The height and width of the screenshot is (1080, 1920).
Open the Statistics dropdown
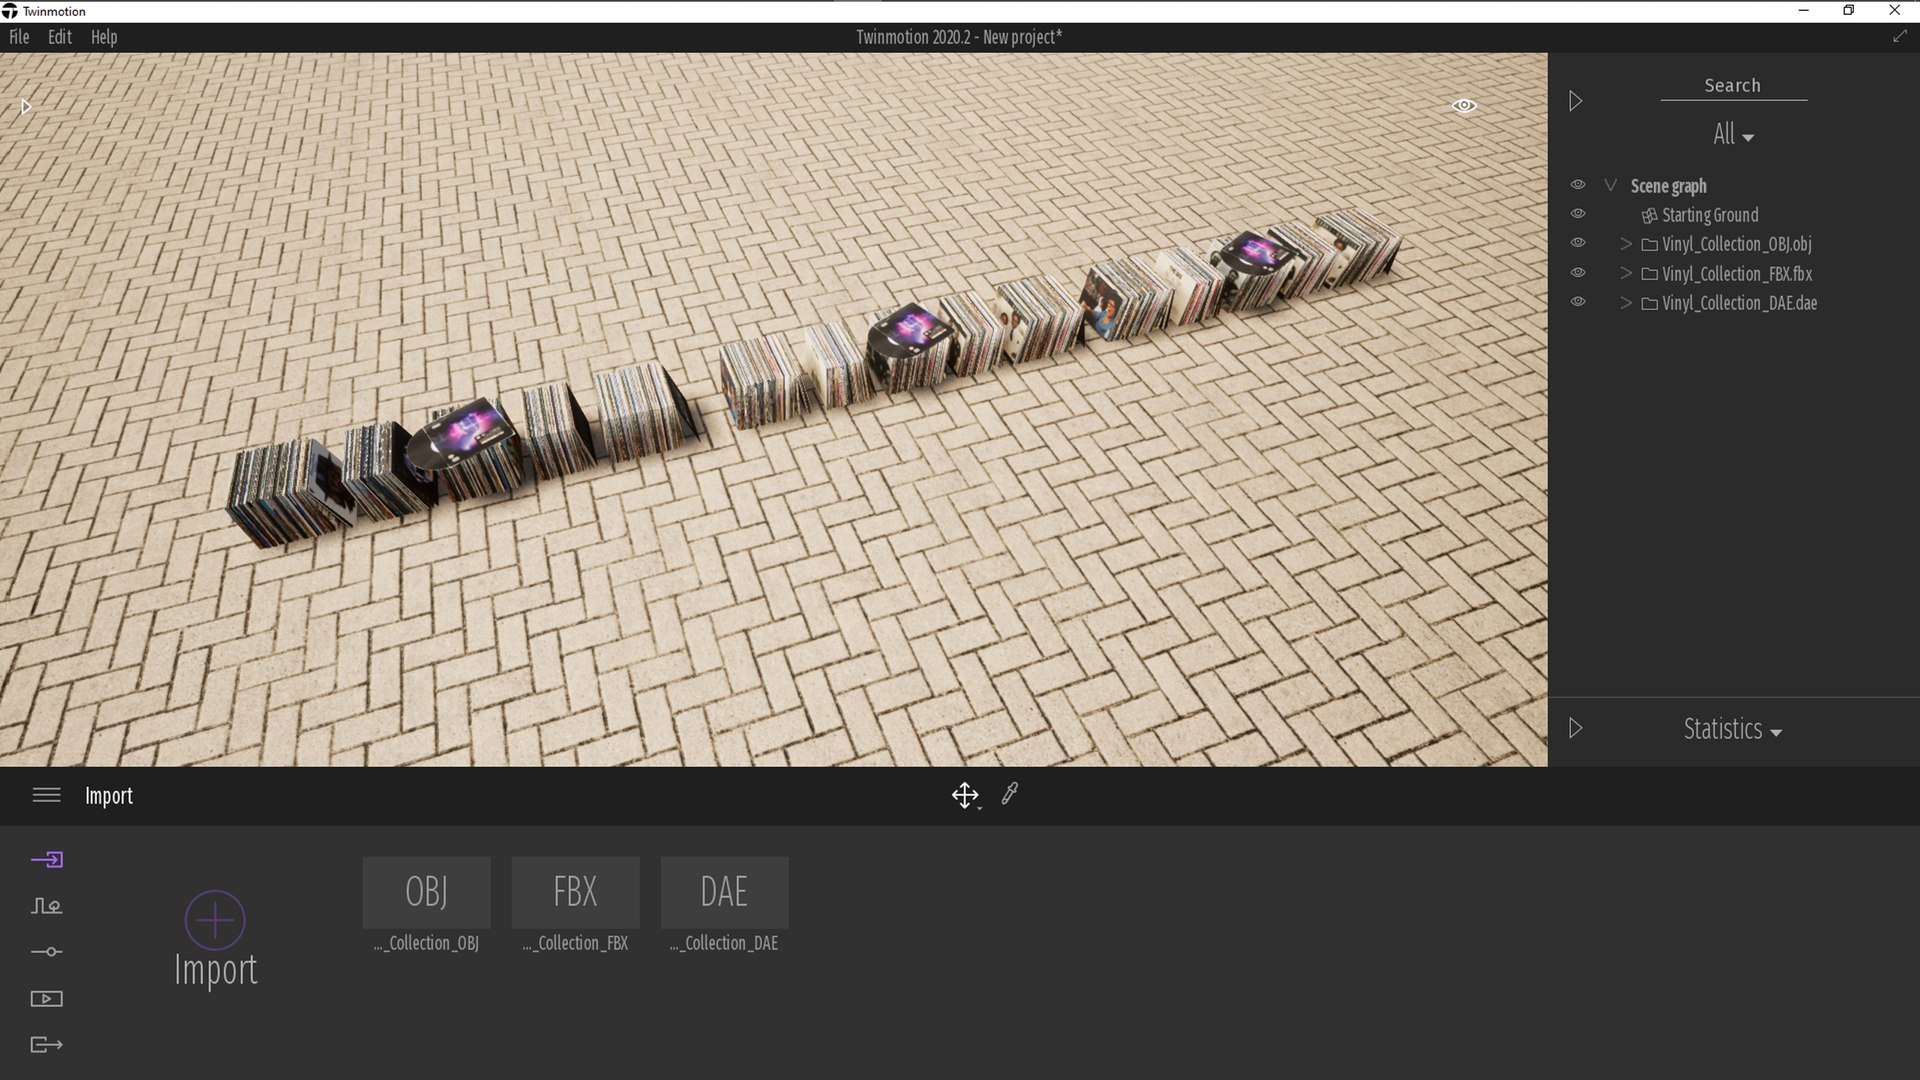pyautogui.click(x=1732, y=729)
